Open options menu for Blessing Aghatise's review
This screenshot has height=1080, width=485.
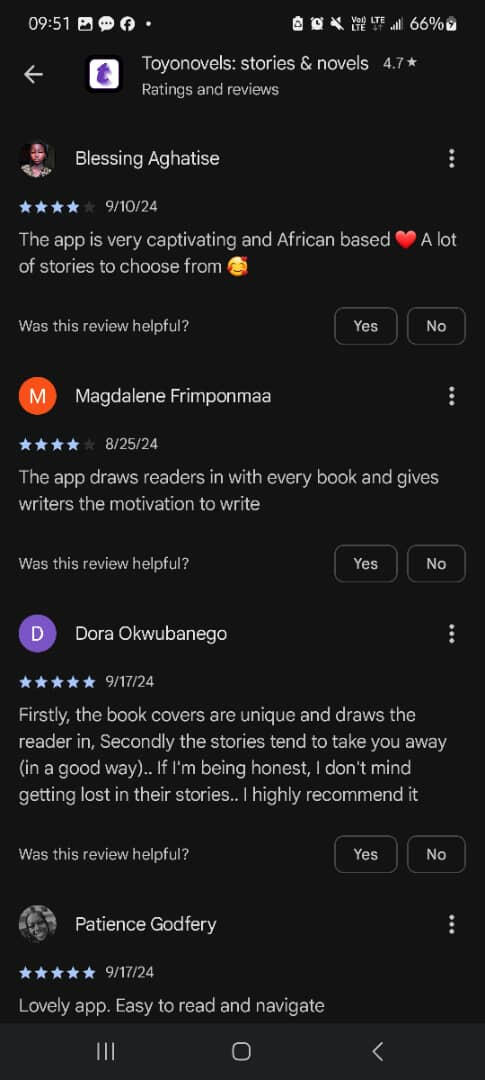pyautogui.click(x=451, y=158)
